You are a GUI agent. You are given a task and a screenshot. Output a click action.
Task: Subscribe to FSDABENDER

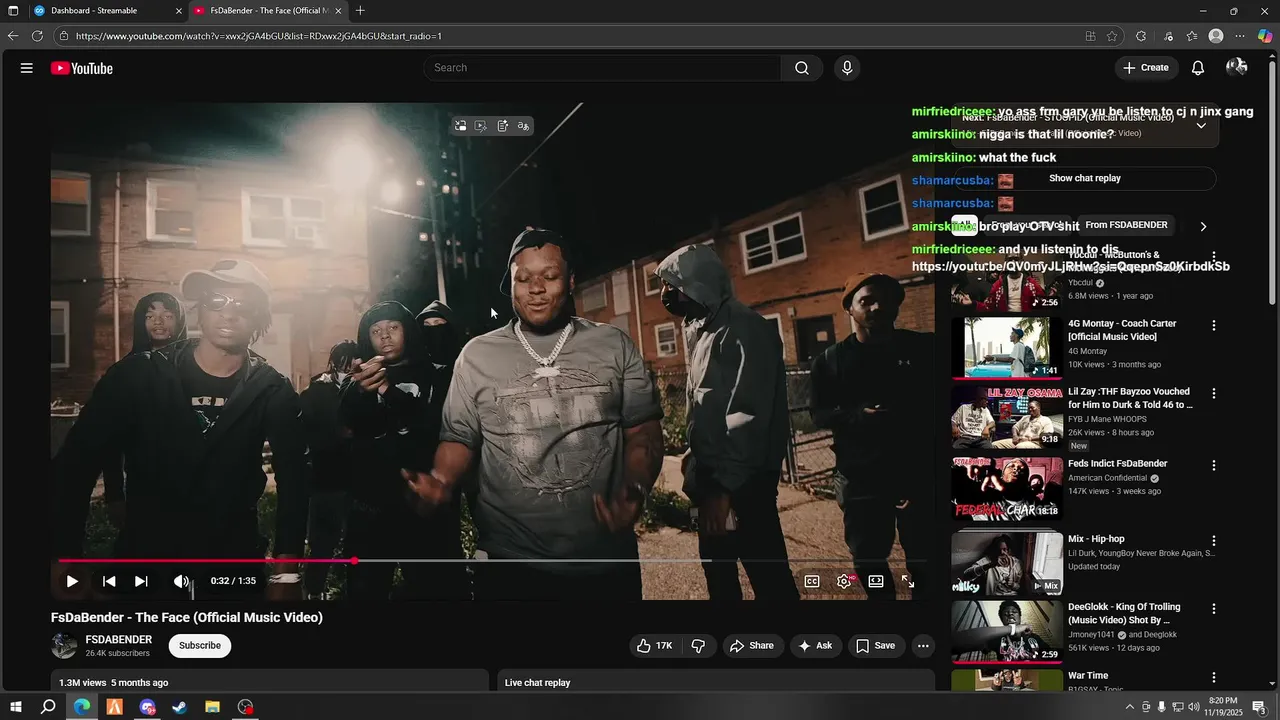[x=200, y=645]
